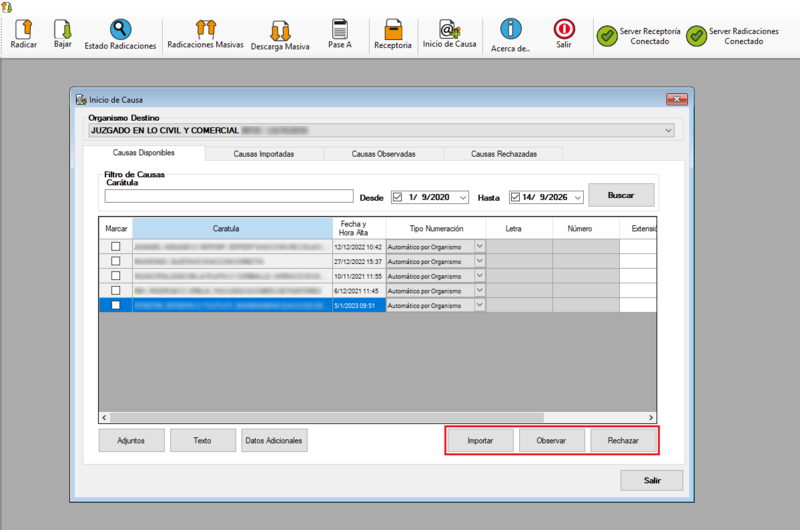The height and width of the screenshot is (530, 800).
Task: Click the grid scrollbar left arrow
Action: click(x=104, y=417)
